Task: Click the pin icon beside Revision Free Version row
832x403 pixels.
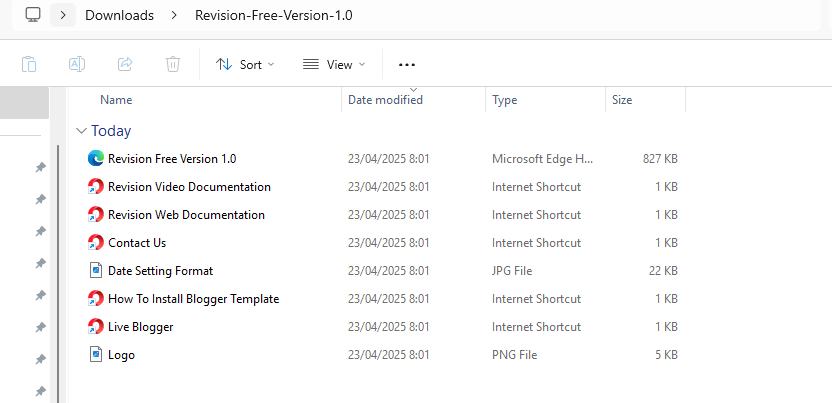Action: coord(40,168)
